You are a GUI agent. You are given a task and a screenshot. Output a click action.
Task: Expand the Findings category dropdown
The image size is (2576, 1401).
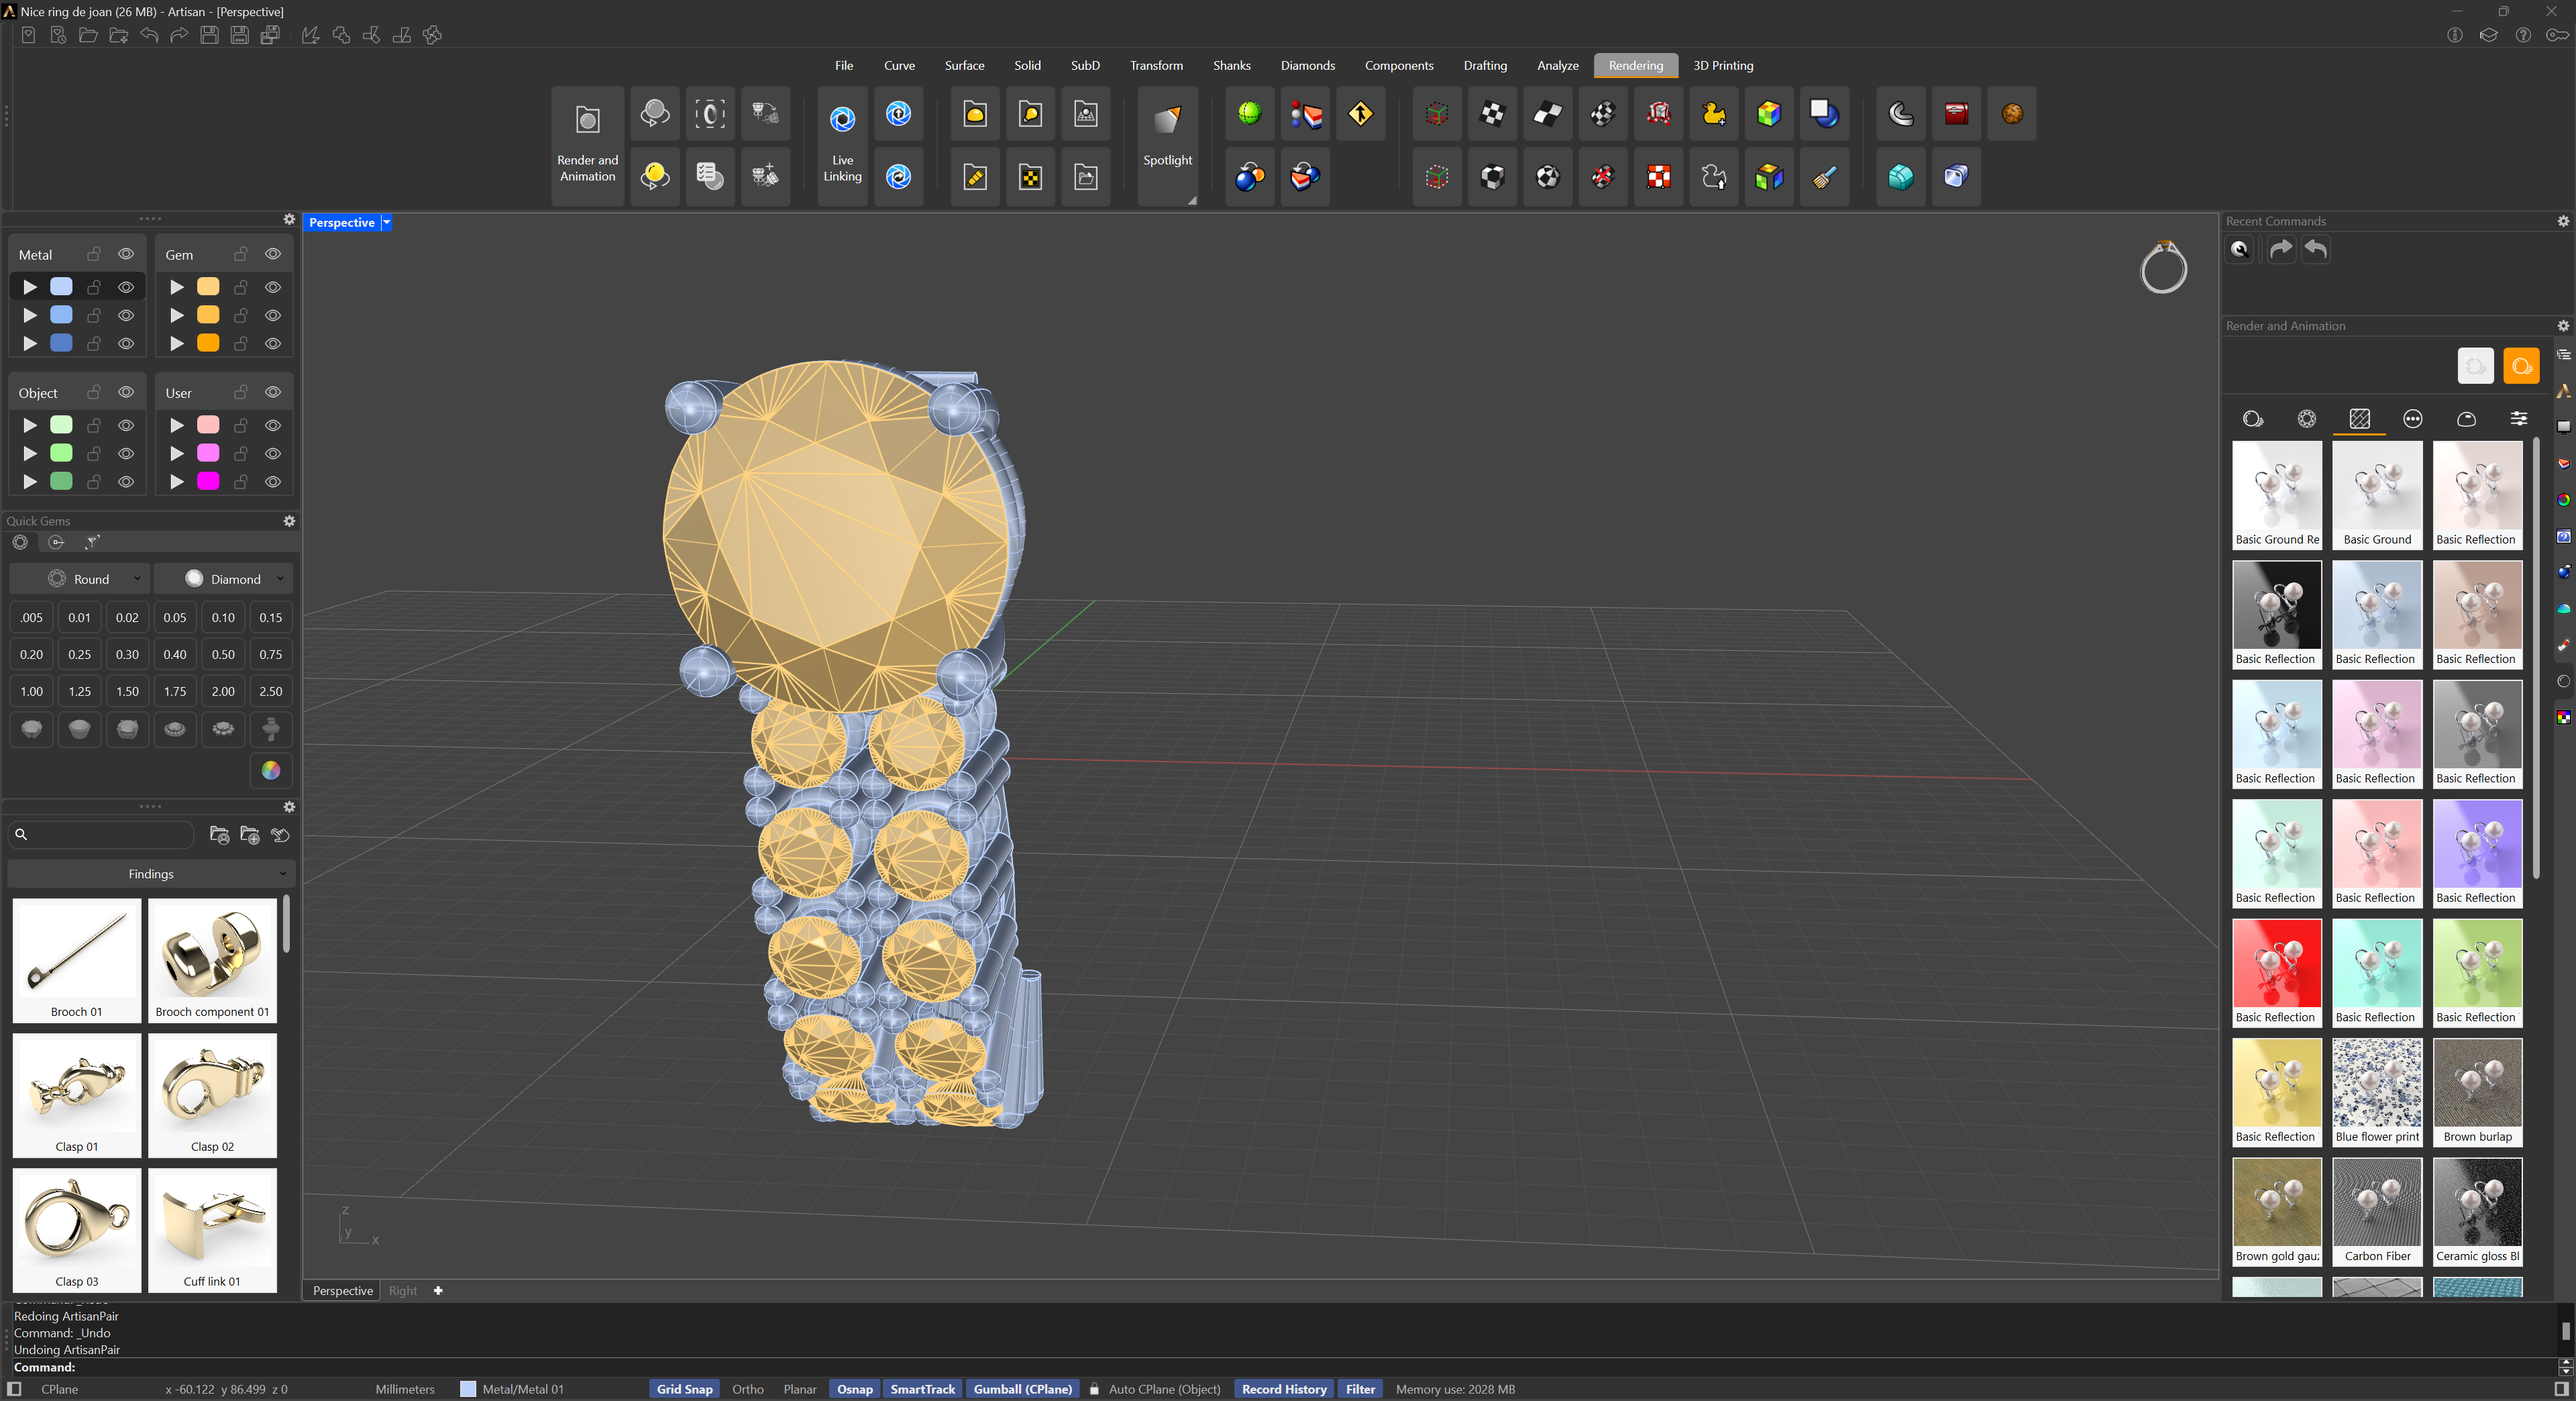(x=151, y=874)
